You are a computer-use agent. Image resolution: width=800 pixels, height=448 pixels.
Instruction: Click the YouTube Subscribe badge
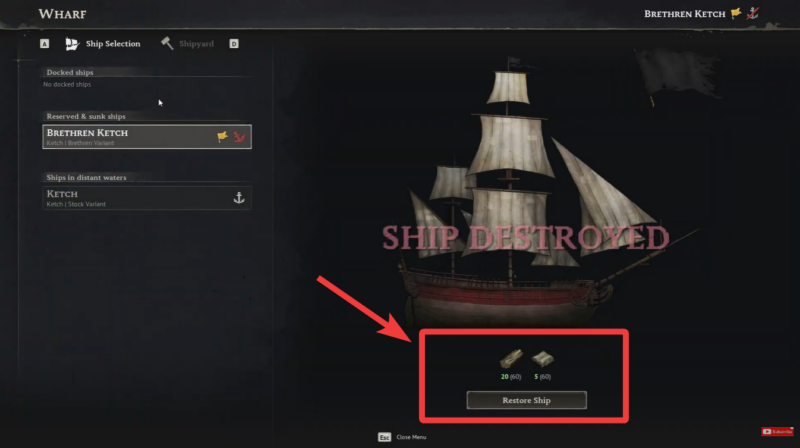777,432
